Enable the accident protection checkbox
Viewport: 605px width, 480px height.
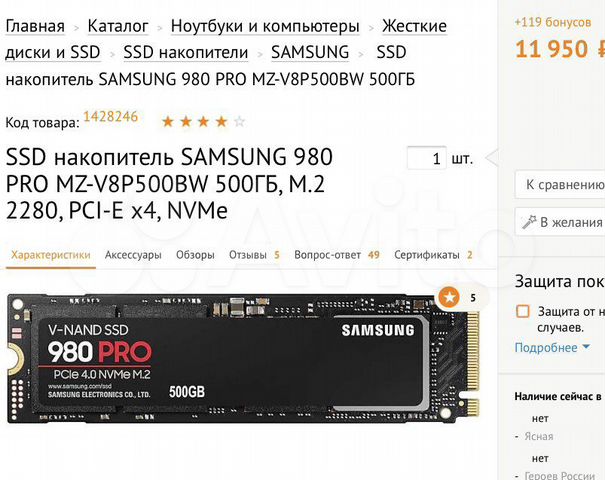[x=523, y=311]
